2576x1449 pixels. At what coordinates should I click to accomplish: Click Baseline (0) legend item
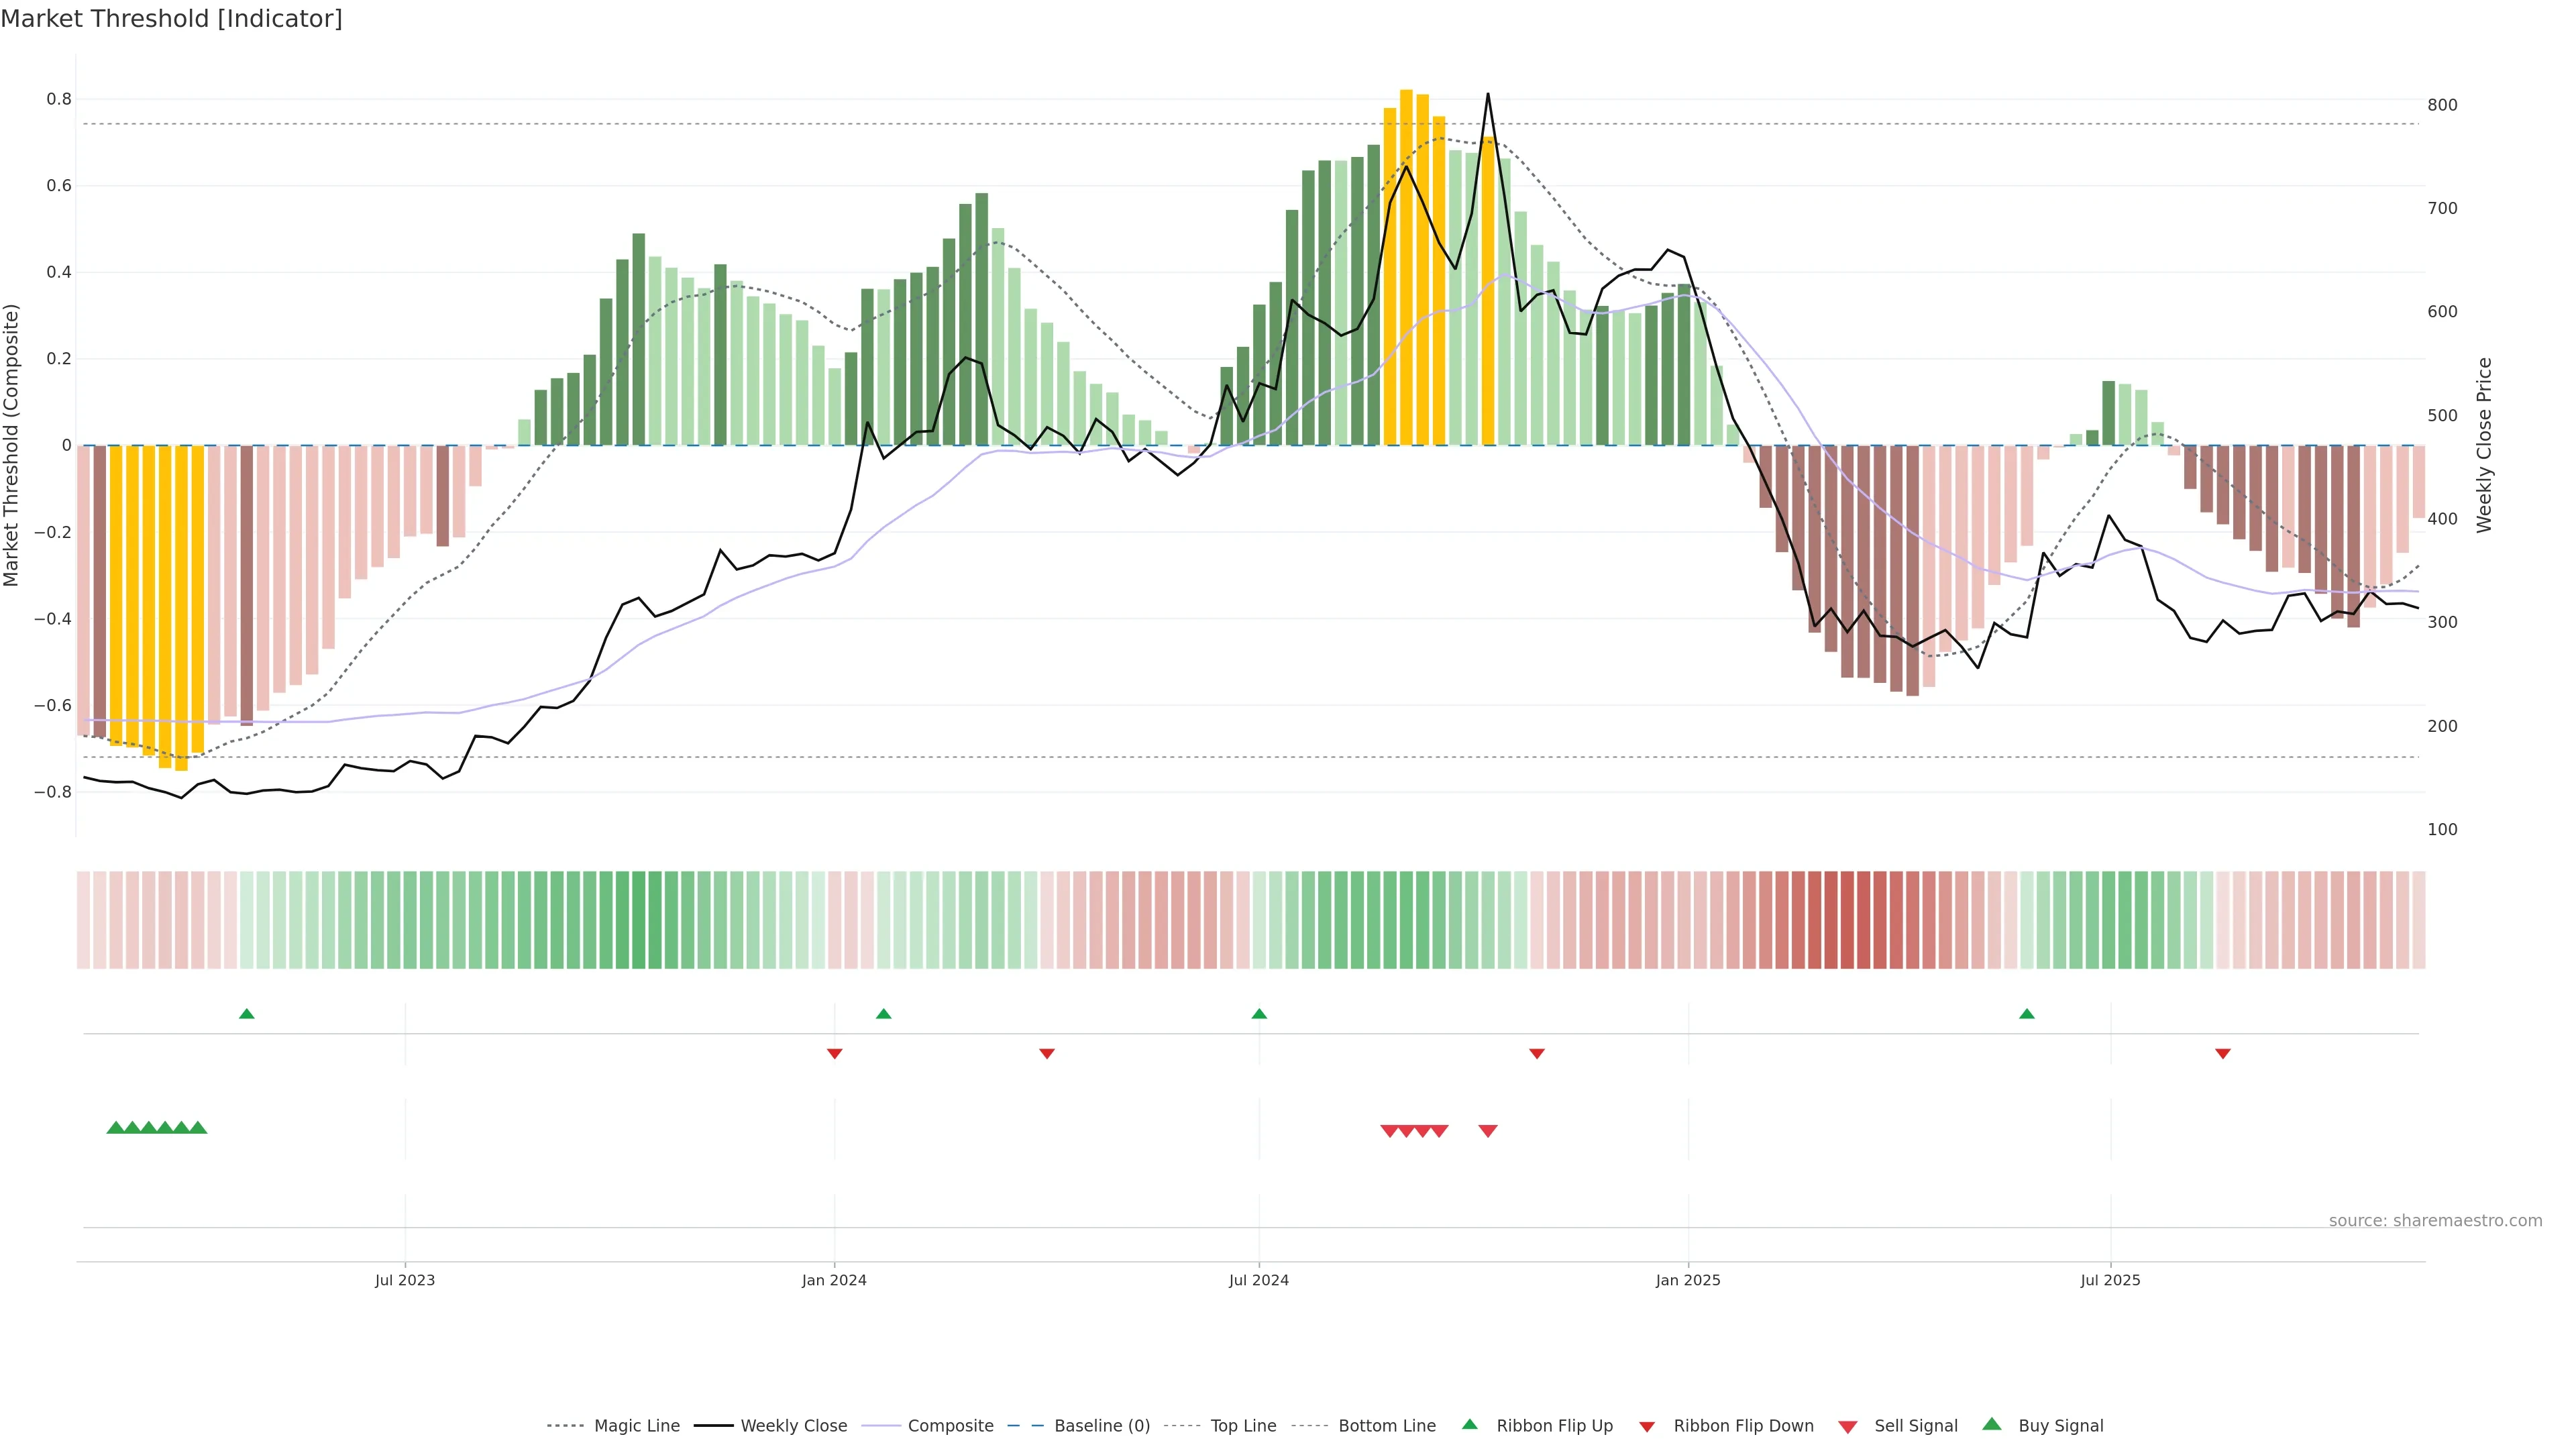point(1102,1426)
